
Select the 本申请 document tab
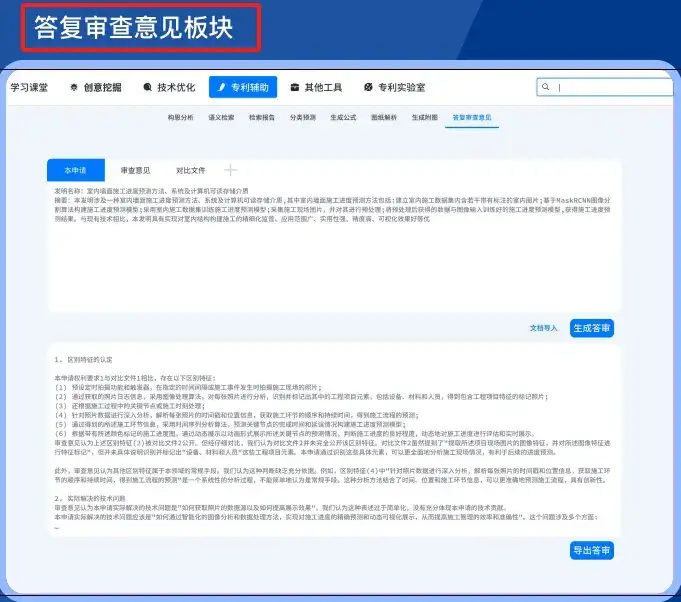76,170
